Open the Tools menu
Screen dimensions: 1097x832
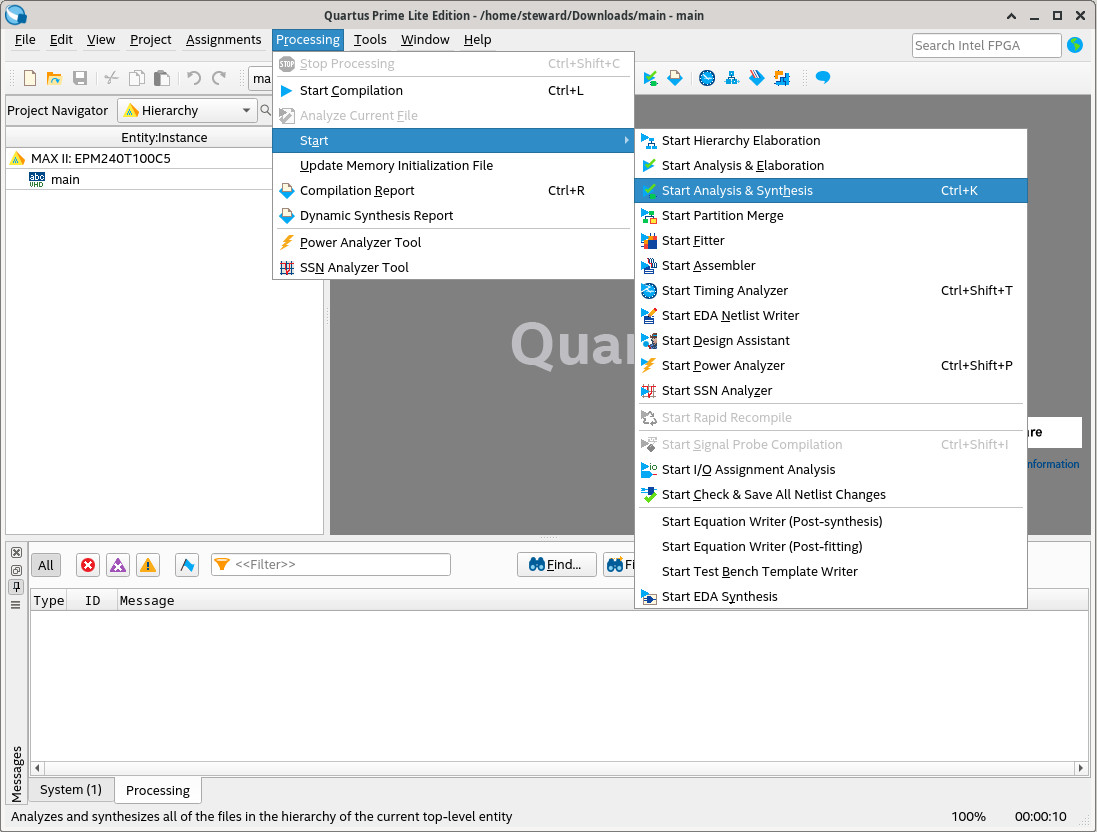pos(370,40)
